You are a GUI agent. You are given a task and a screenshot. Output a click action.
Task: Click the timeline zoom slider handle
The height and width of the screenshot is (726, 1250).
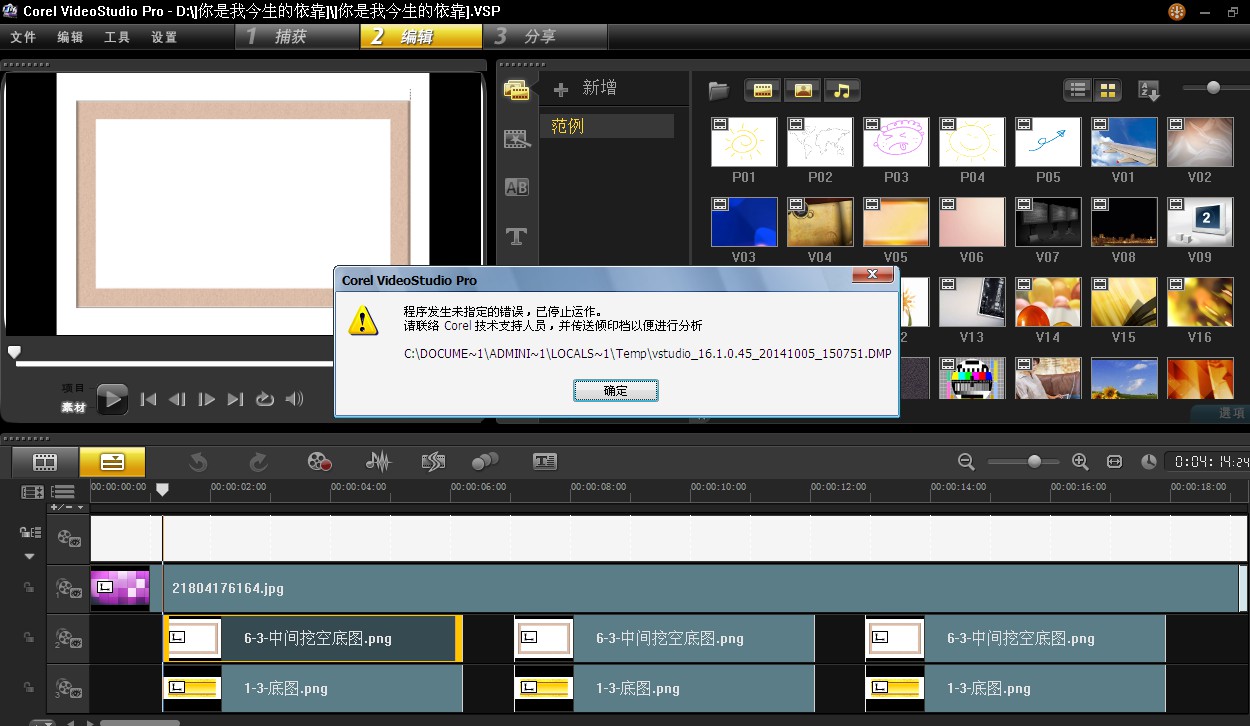[x=1034, y=461]
